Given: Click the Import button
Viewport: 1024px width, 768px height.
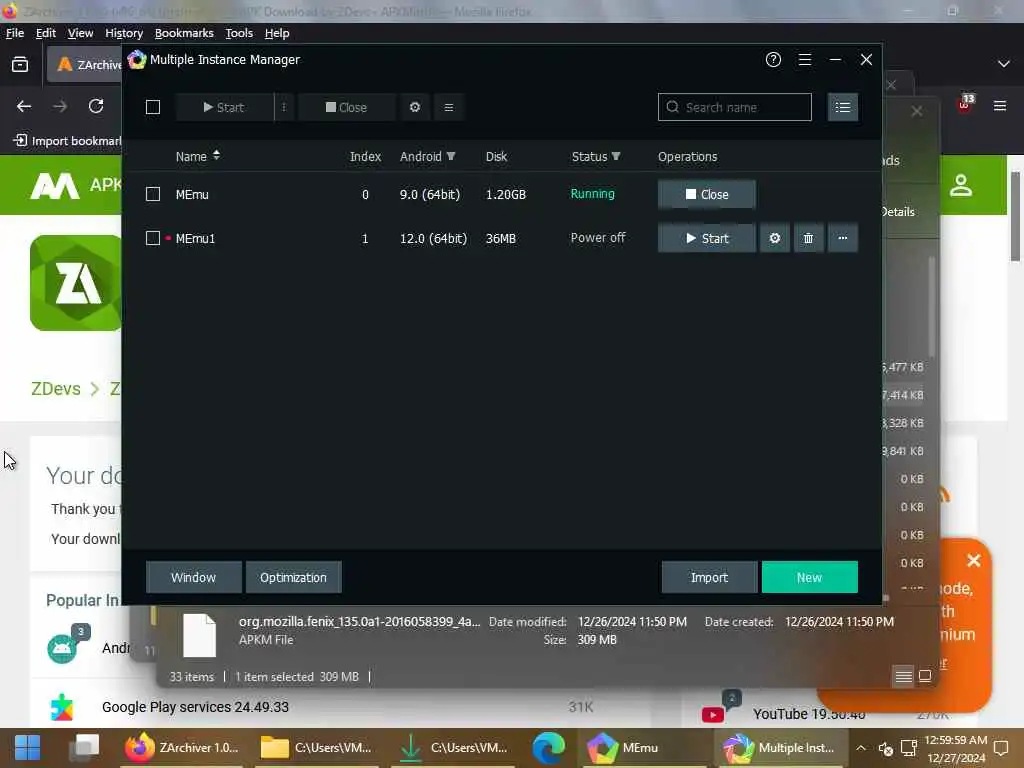Looking at the screenshot, I should tap(709, 577).
